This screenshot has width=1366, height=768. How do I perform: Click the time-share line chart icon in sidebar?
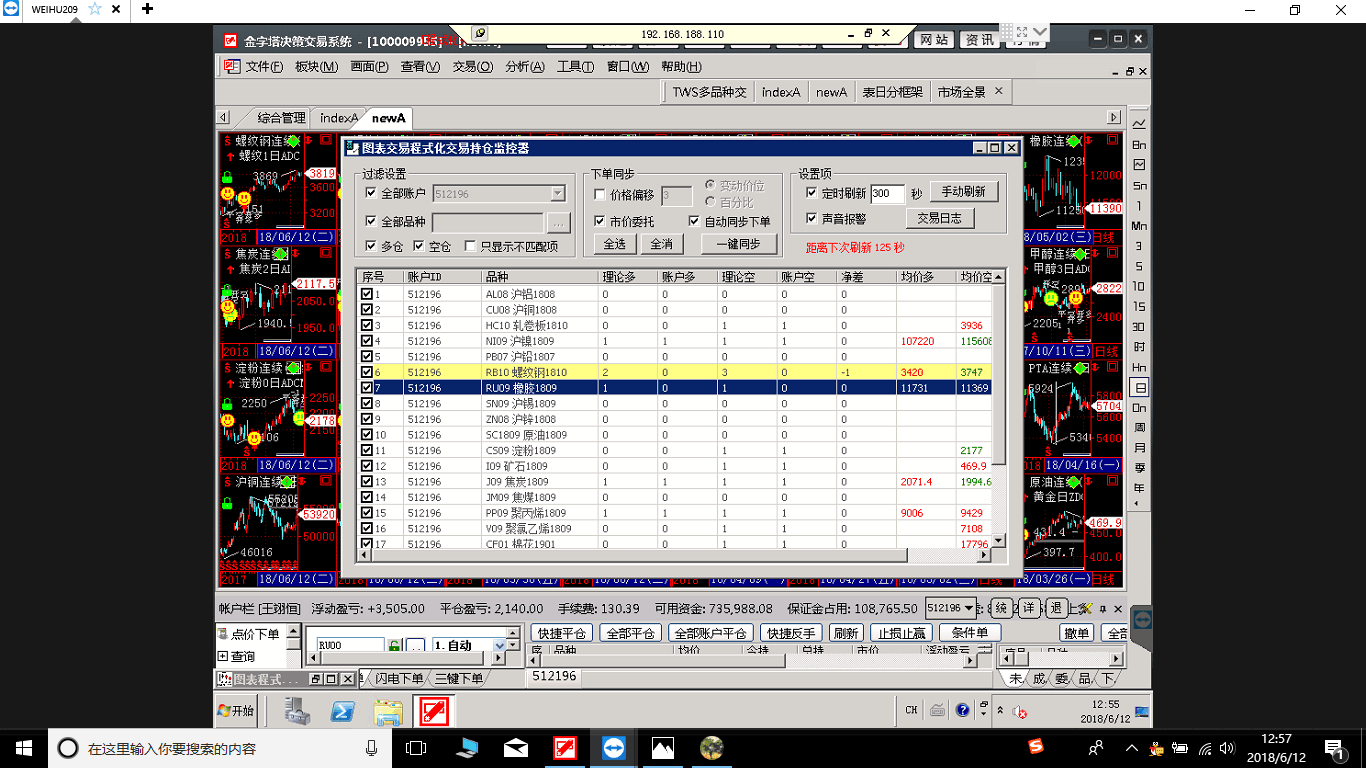[1139, 124]
